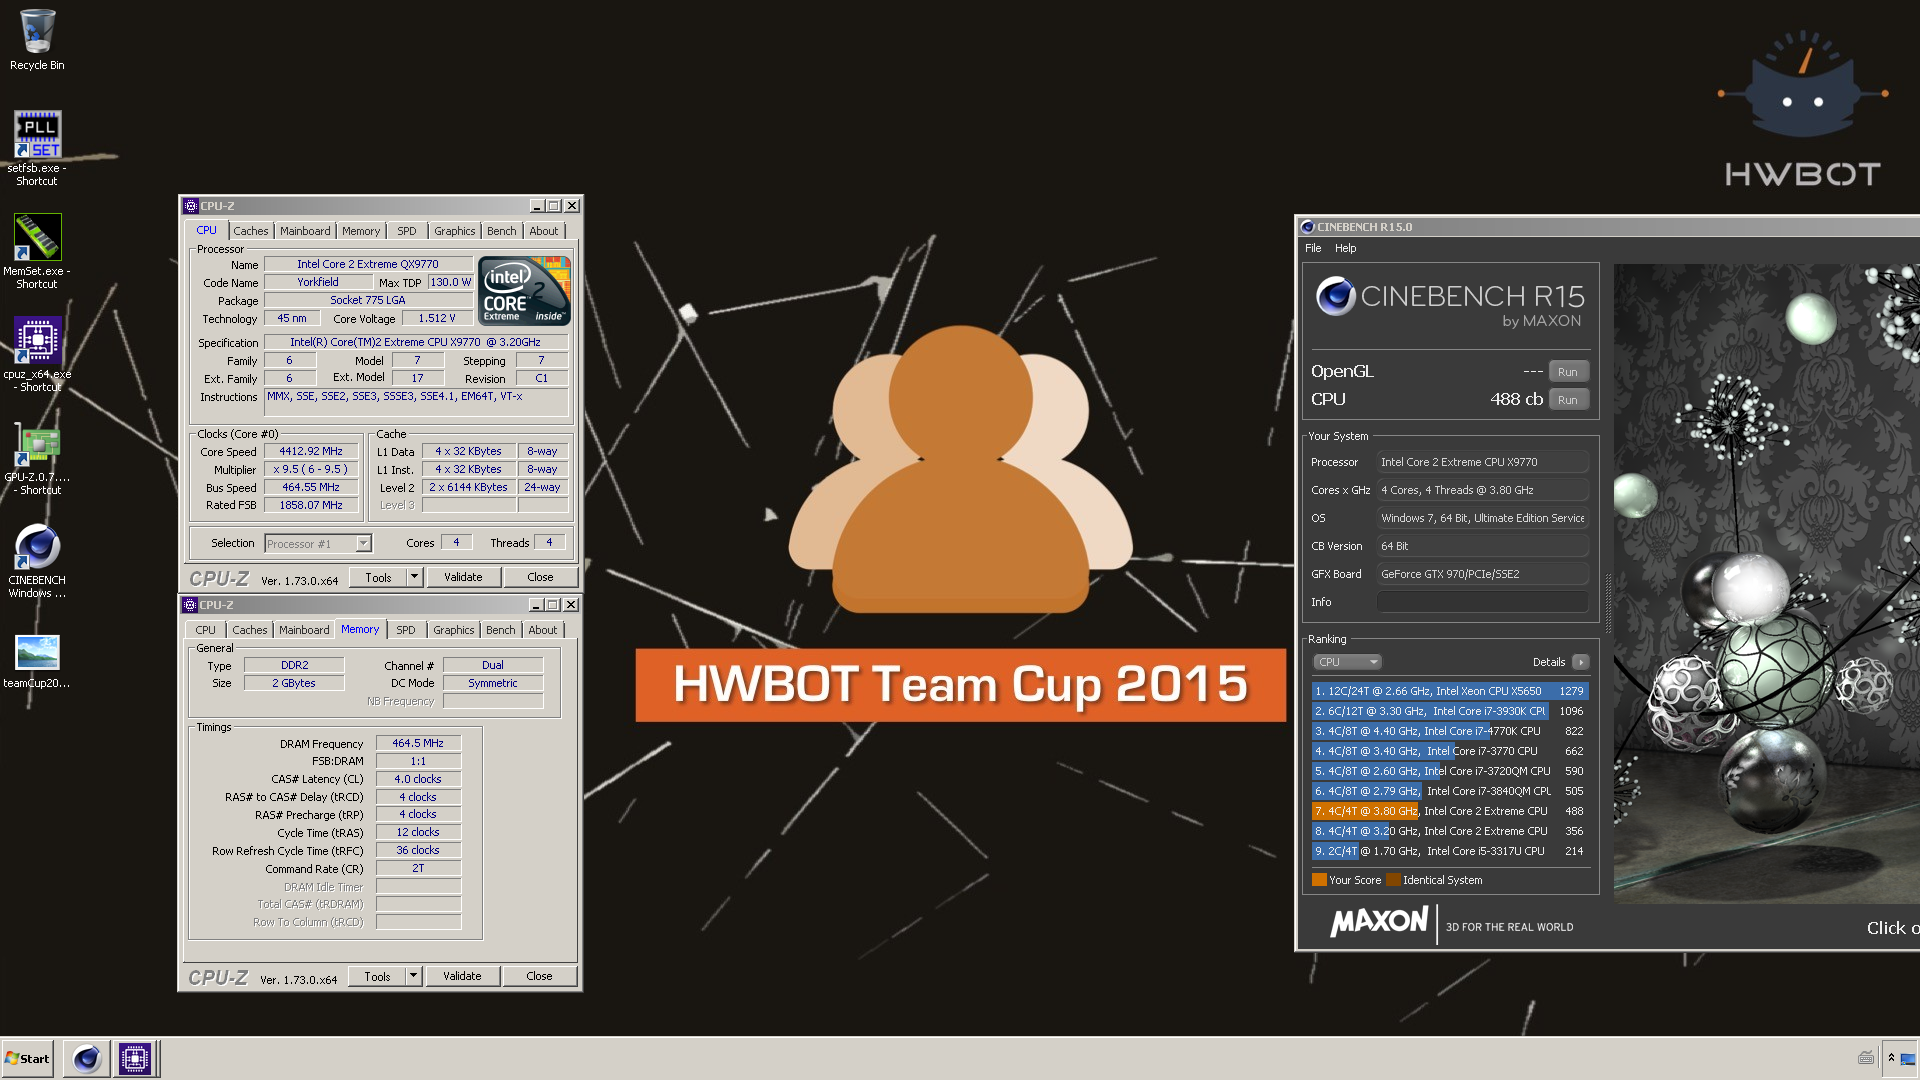Click Intel Core 2 Extreme logo in CPU-Z
The width and height of the screenshot is (1920, 1080).
[524, 290]
